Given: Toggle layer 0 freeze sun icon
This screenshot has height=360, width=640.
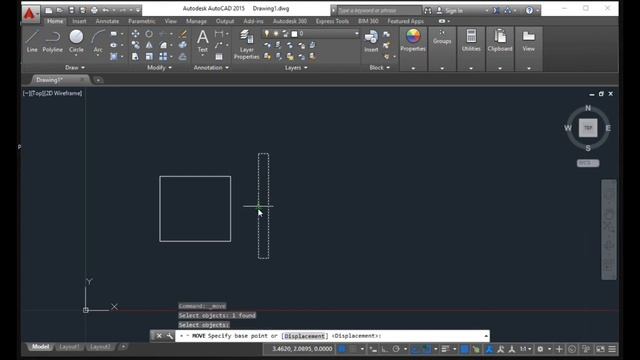Looking at the screenshot, I should 276,33.
